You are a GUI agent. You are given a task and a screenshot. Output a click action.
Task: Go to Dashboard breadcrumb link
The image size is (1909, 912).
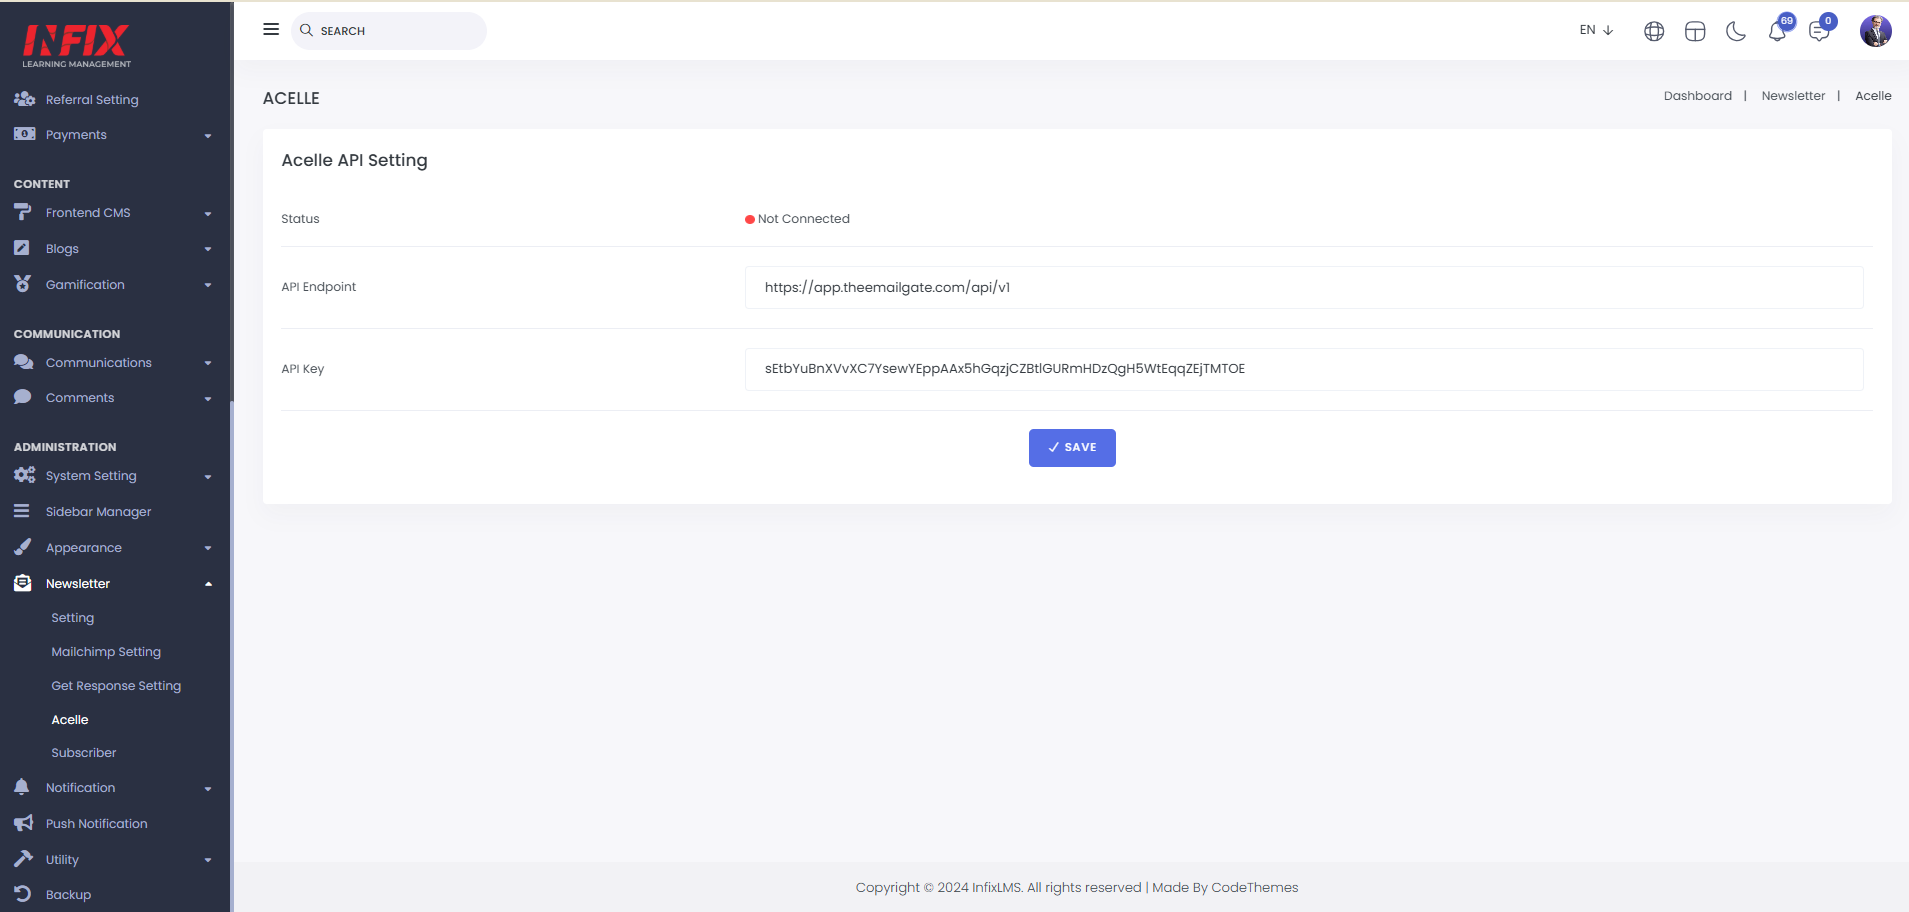pyautogui.click(x=1698, y=96)
